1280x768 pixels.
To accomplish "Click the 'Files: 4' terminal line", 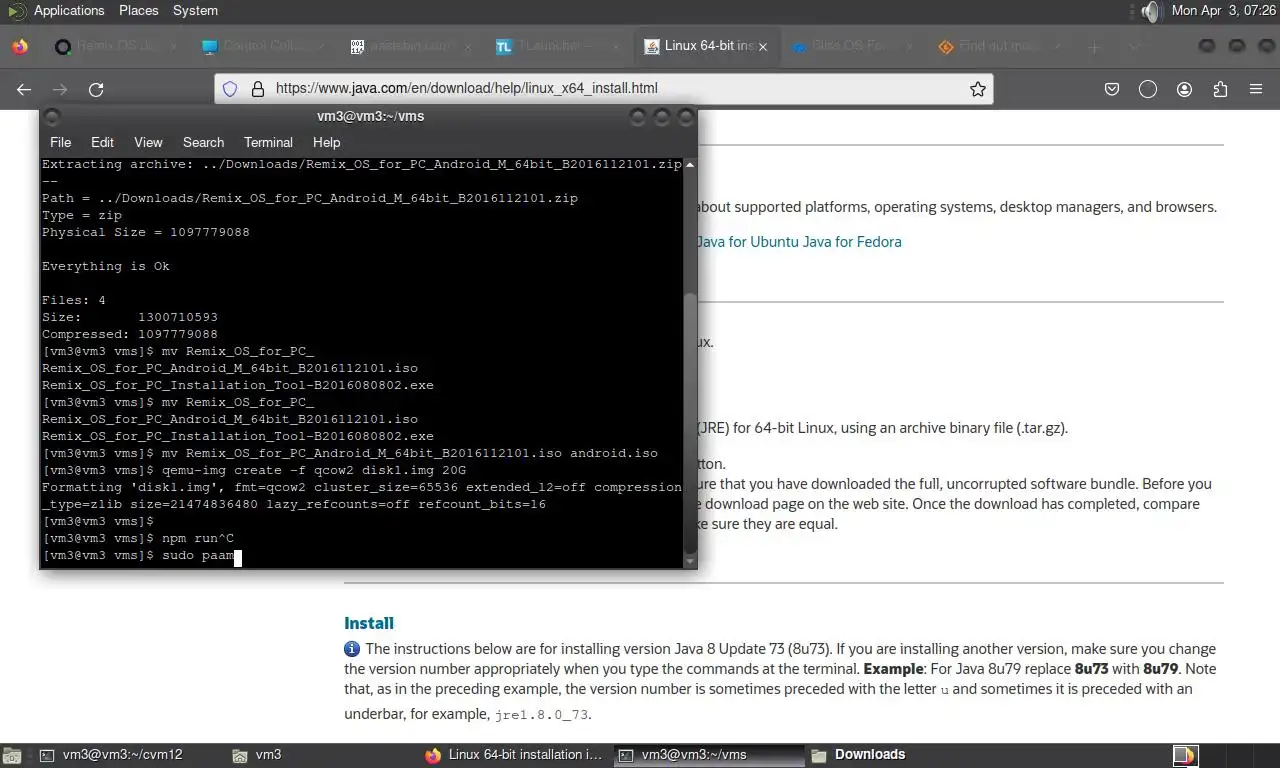I will pyautogui.click(x=74, y=300).
